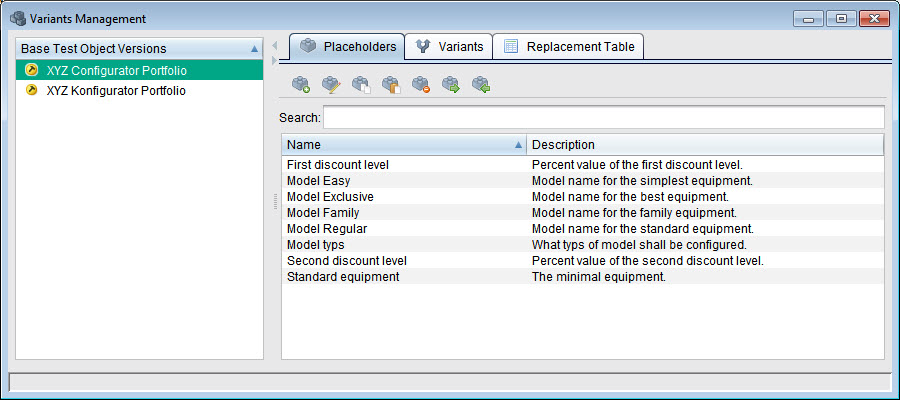Click 'What typs of model shall be configured.'
900x400 pixels.
pos(639,244)
